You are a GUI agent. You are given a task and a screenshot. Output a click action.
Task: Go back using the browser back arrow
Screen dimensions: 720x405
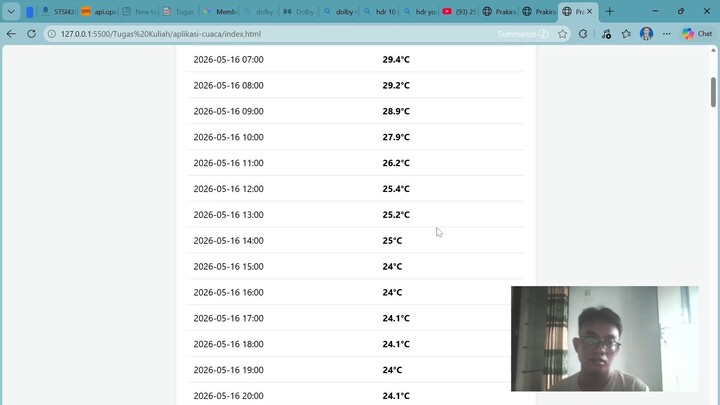(x=11, y=34)
